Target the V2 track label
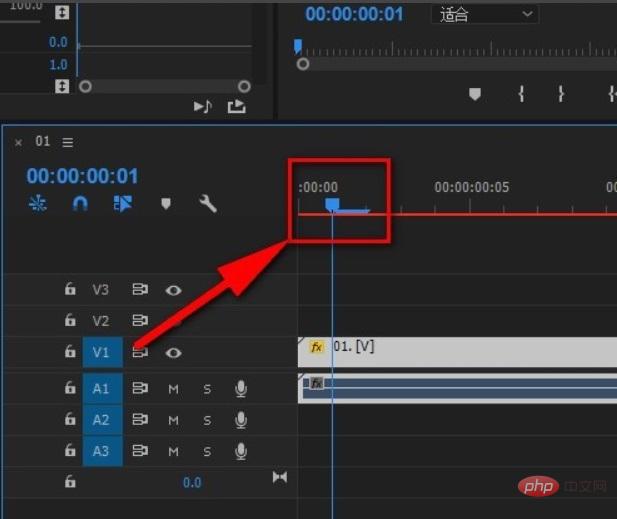The height and width of the screenshot is (519, 617). [x=100, y=321]
